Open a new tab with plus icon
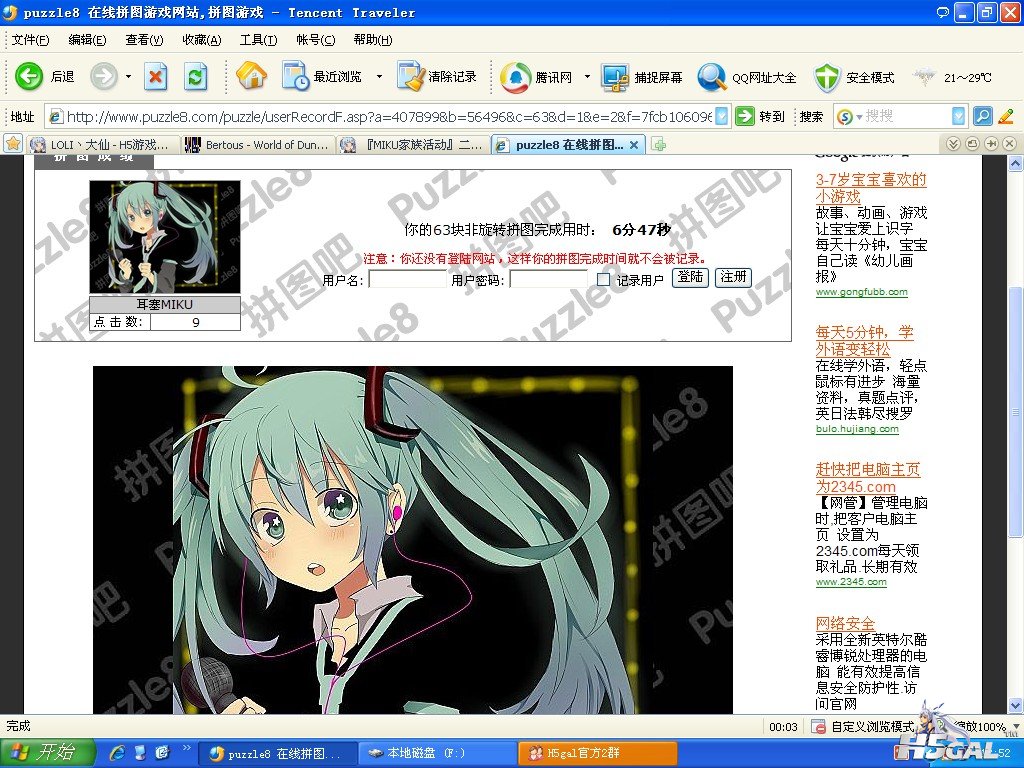 (659, 144)
